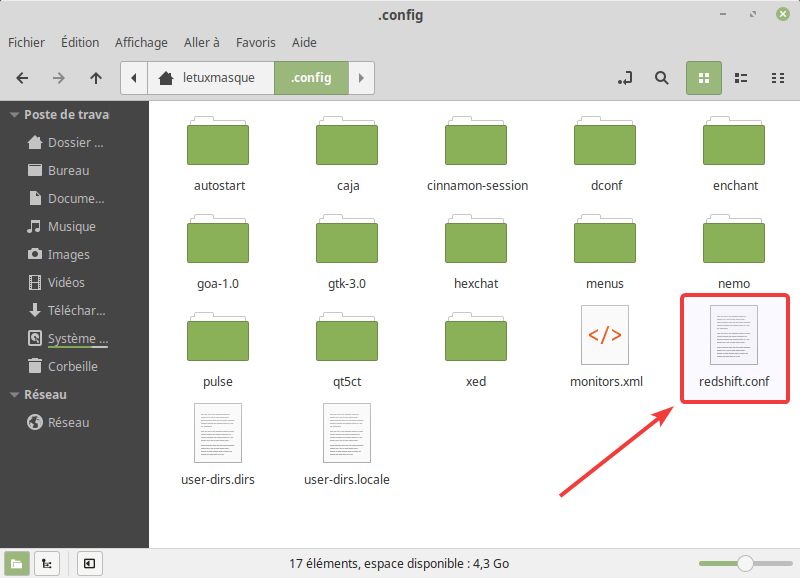
Task: Collapse the Réseau sidebar section
Action: 14,395
